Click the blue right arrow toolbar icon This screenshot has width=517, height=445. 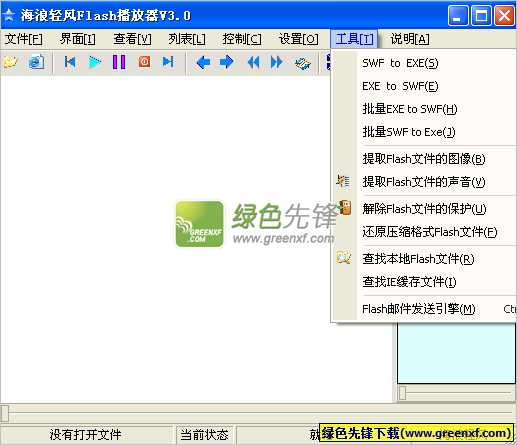pos(227,62)
